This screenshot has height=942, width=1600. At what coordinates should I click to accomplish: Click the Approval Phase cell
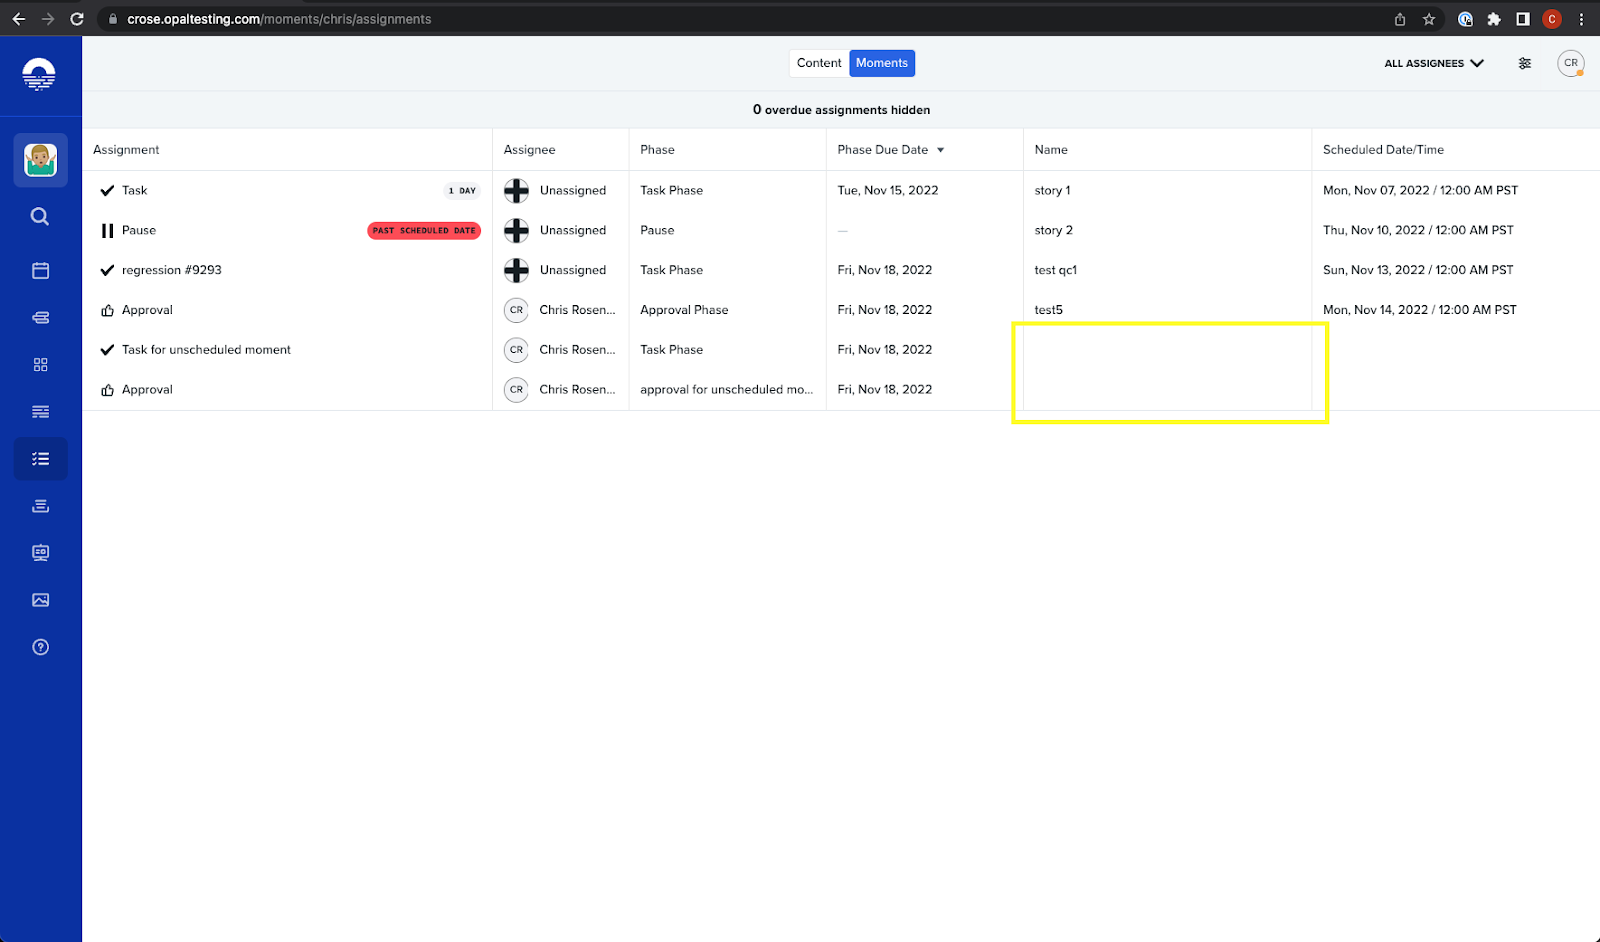click(684, 310)
